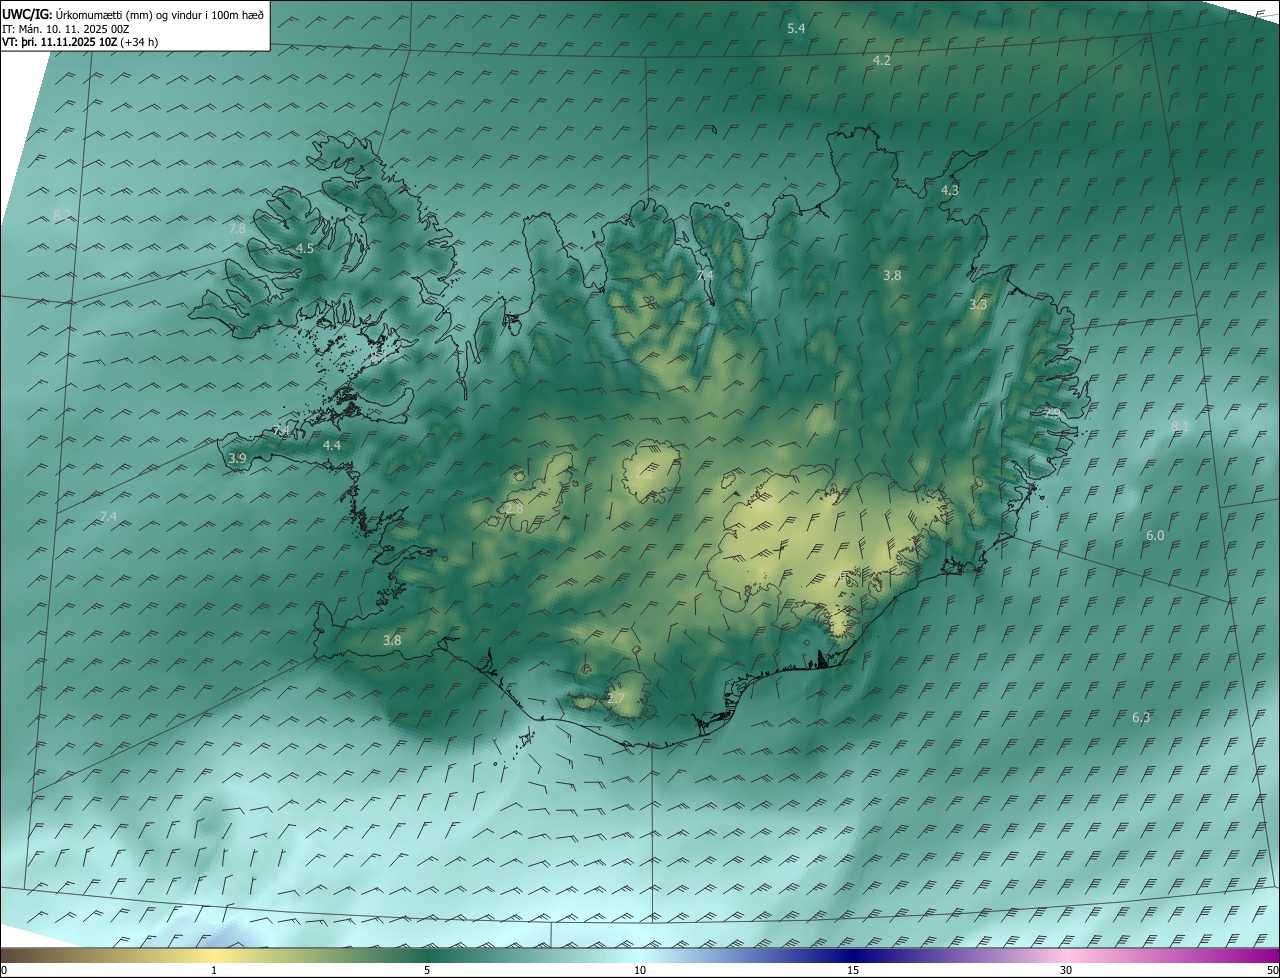The height and width of the screenshot is (978, 1280).
Task: Click the 4.2 value label on the map
Action: click(882, 61)
